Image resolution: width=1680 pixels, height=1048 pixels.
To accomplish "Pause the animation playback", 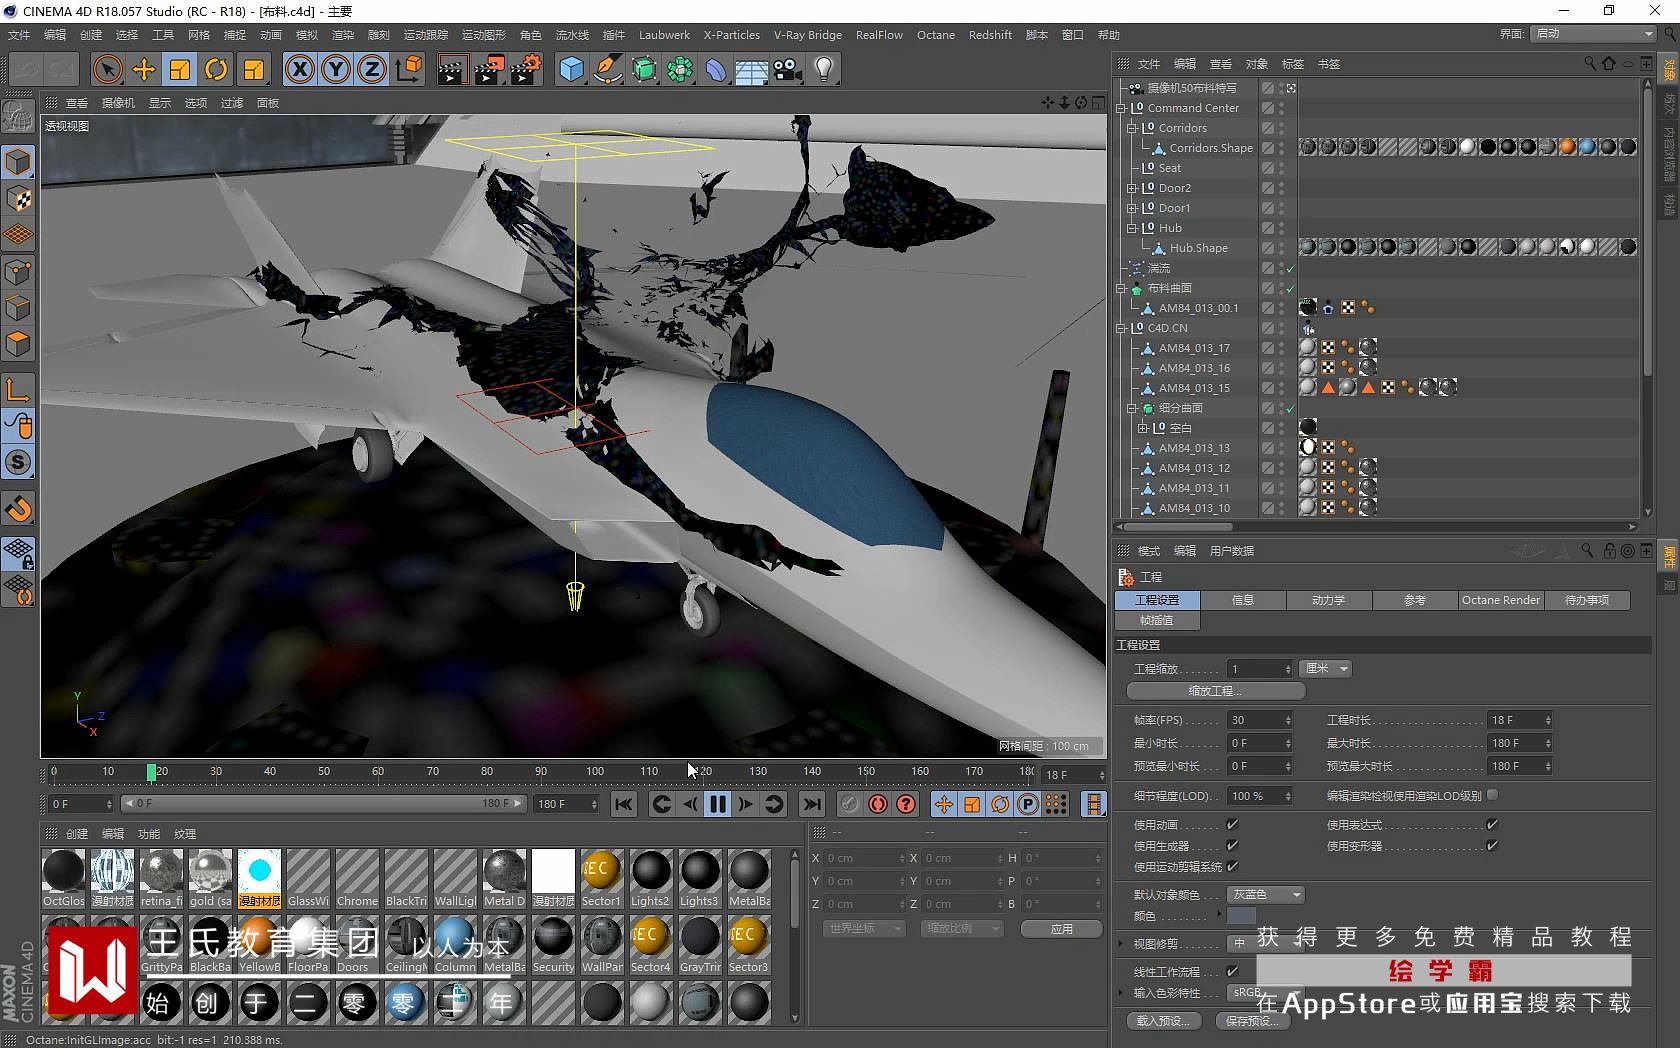I will coord(718,804).
